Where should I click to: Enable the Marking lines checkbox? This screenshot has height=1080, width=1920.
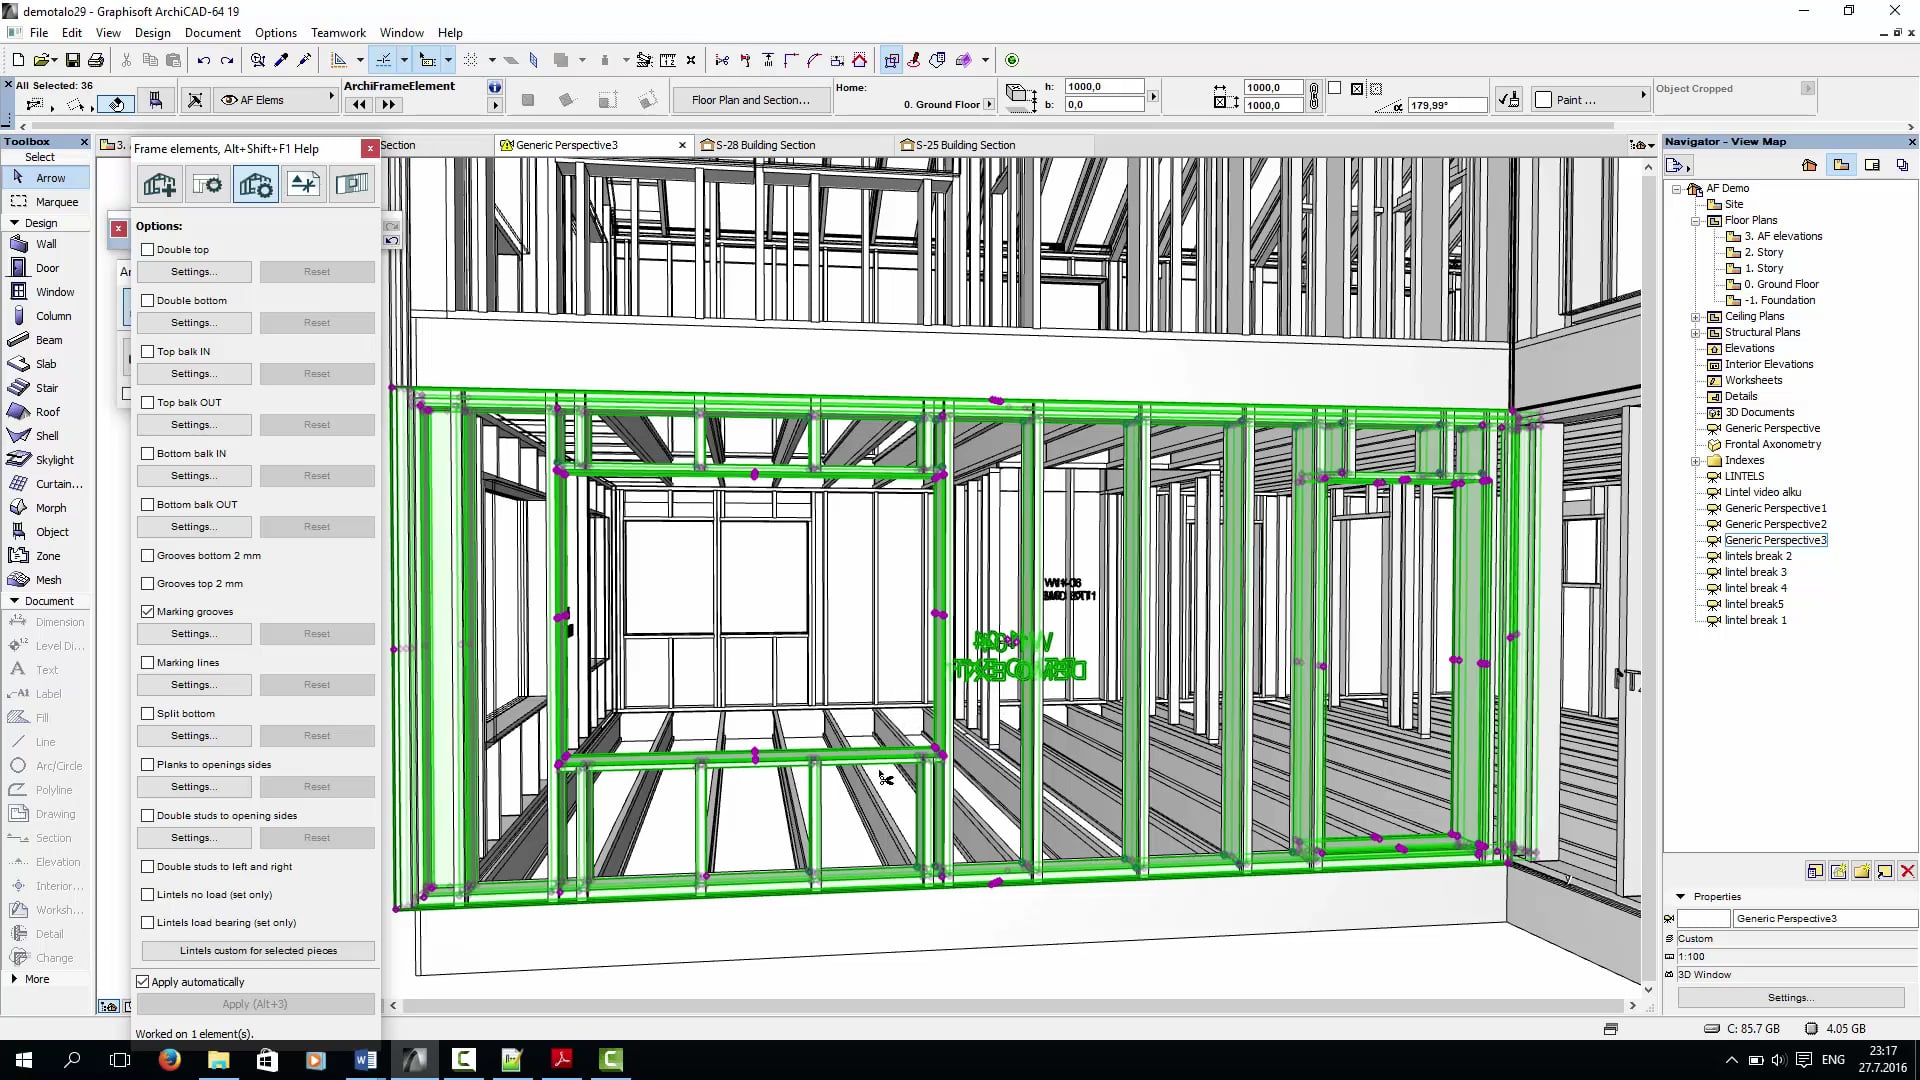pyautogui.click(x=148, y=662)
